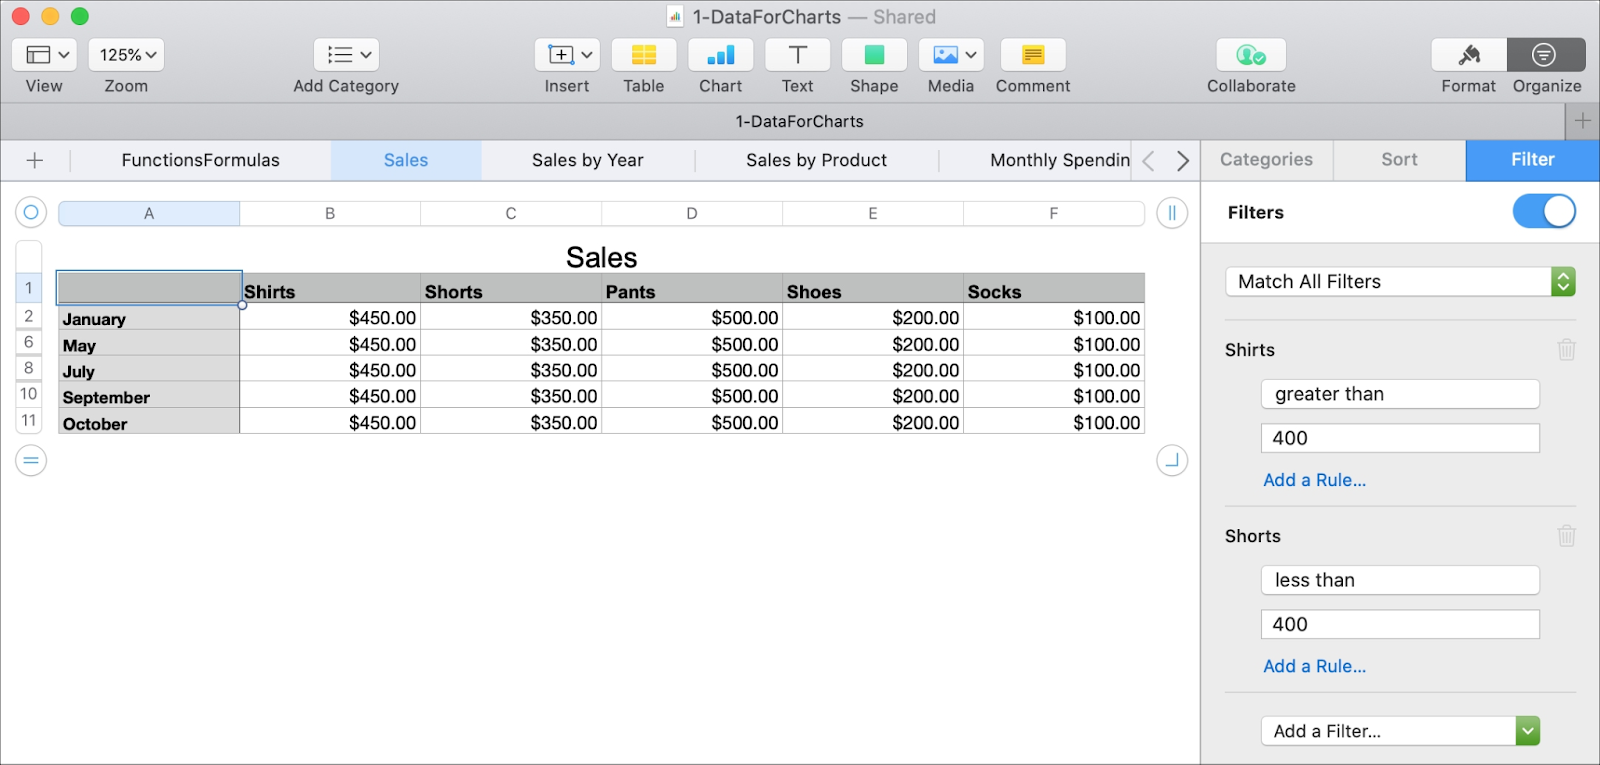
Task: Select column C header
Action: tap(511, 213)
